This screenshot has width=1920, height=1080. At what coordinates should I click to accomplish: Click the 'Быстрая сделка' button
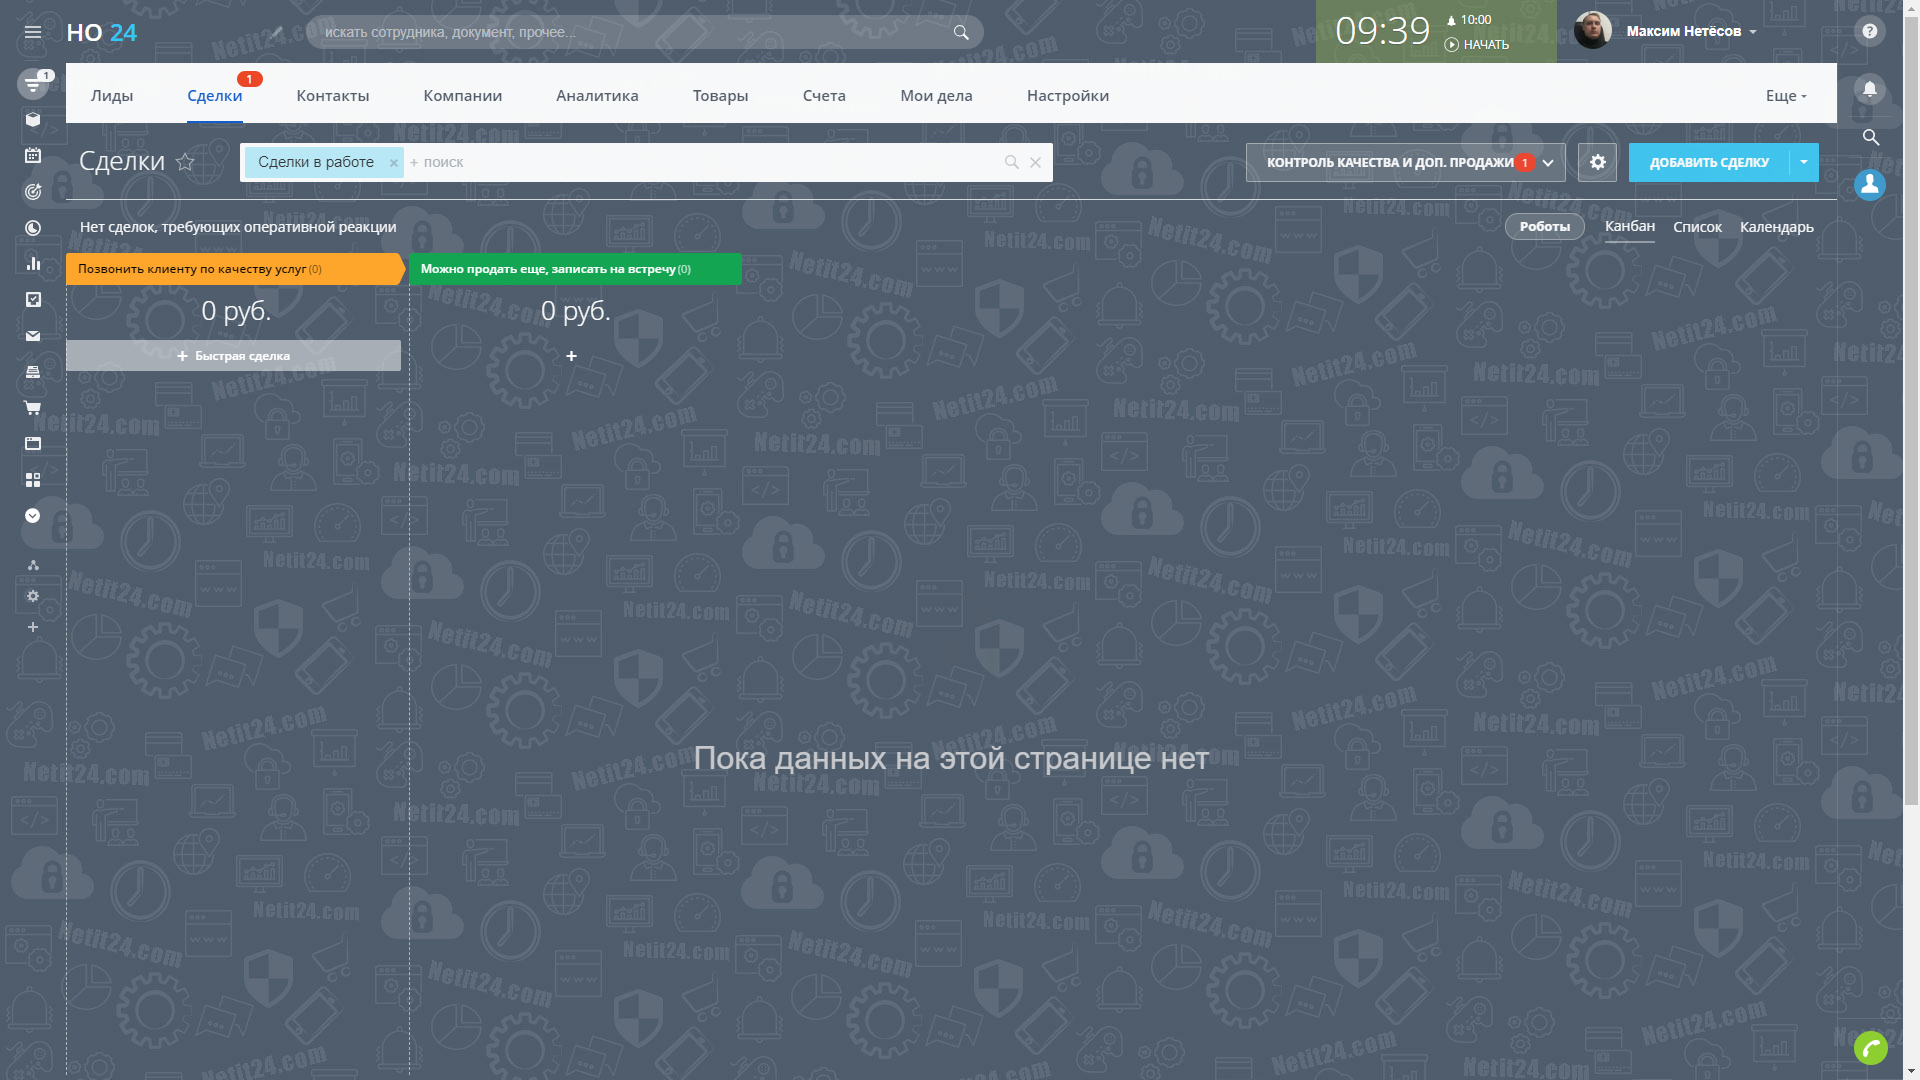tap(233, 356)
